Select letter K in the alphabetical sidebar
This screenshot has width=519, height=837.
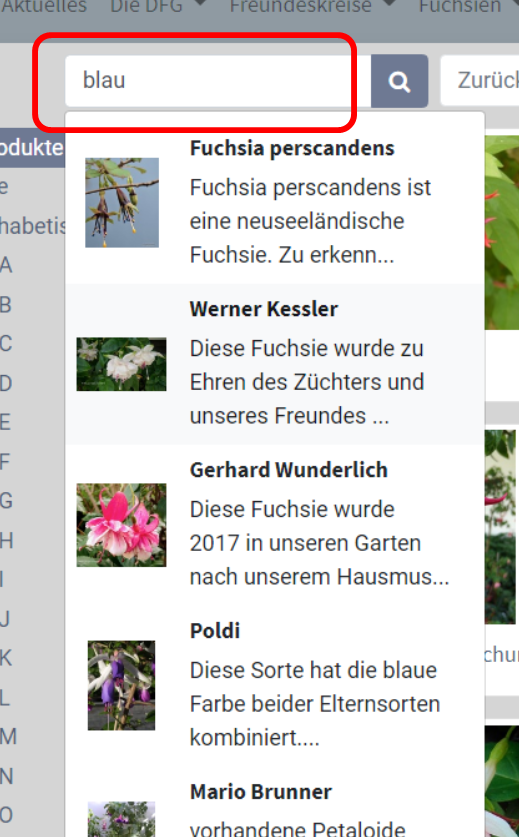pyautogui.click(x=6, y=658)
